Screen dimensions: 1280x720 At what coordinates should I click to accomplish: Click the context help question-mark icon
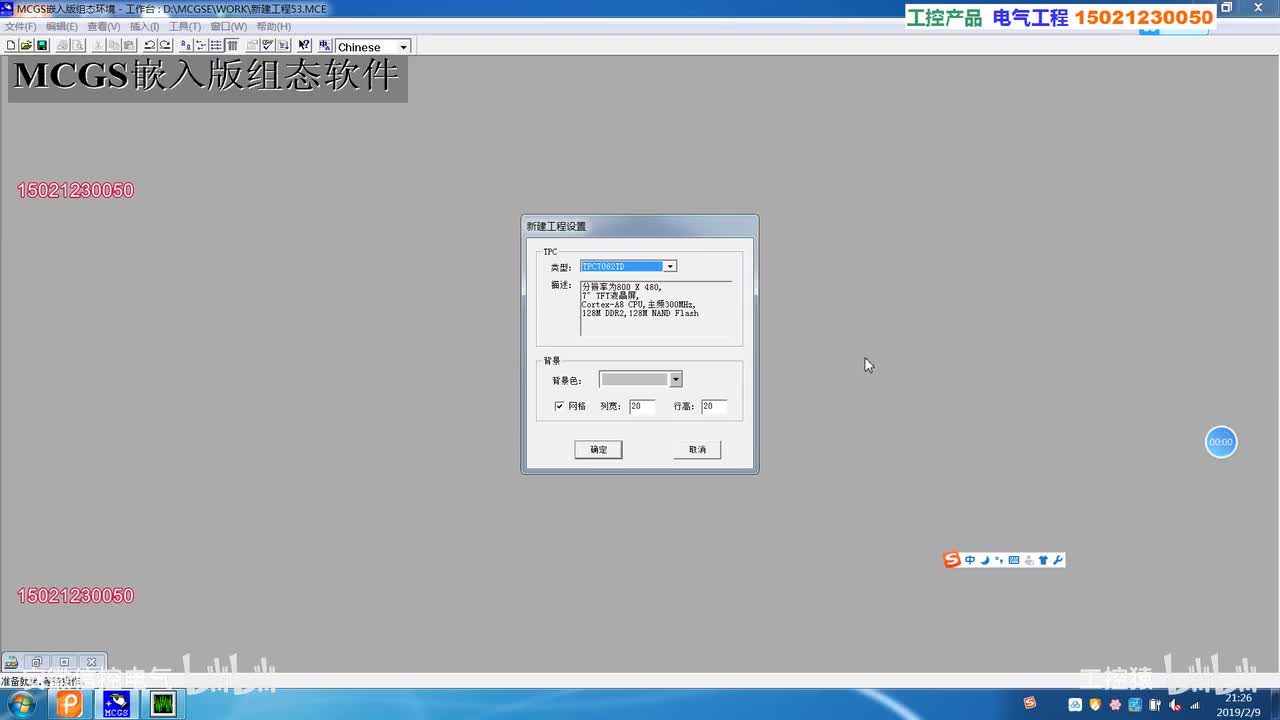(304, 46)
